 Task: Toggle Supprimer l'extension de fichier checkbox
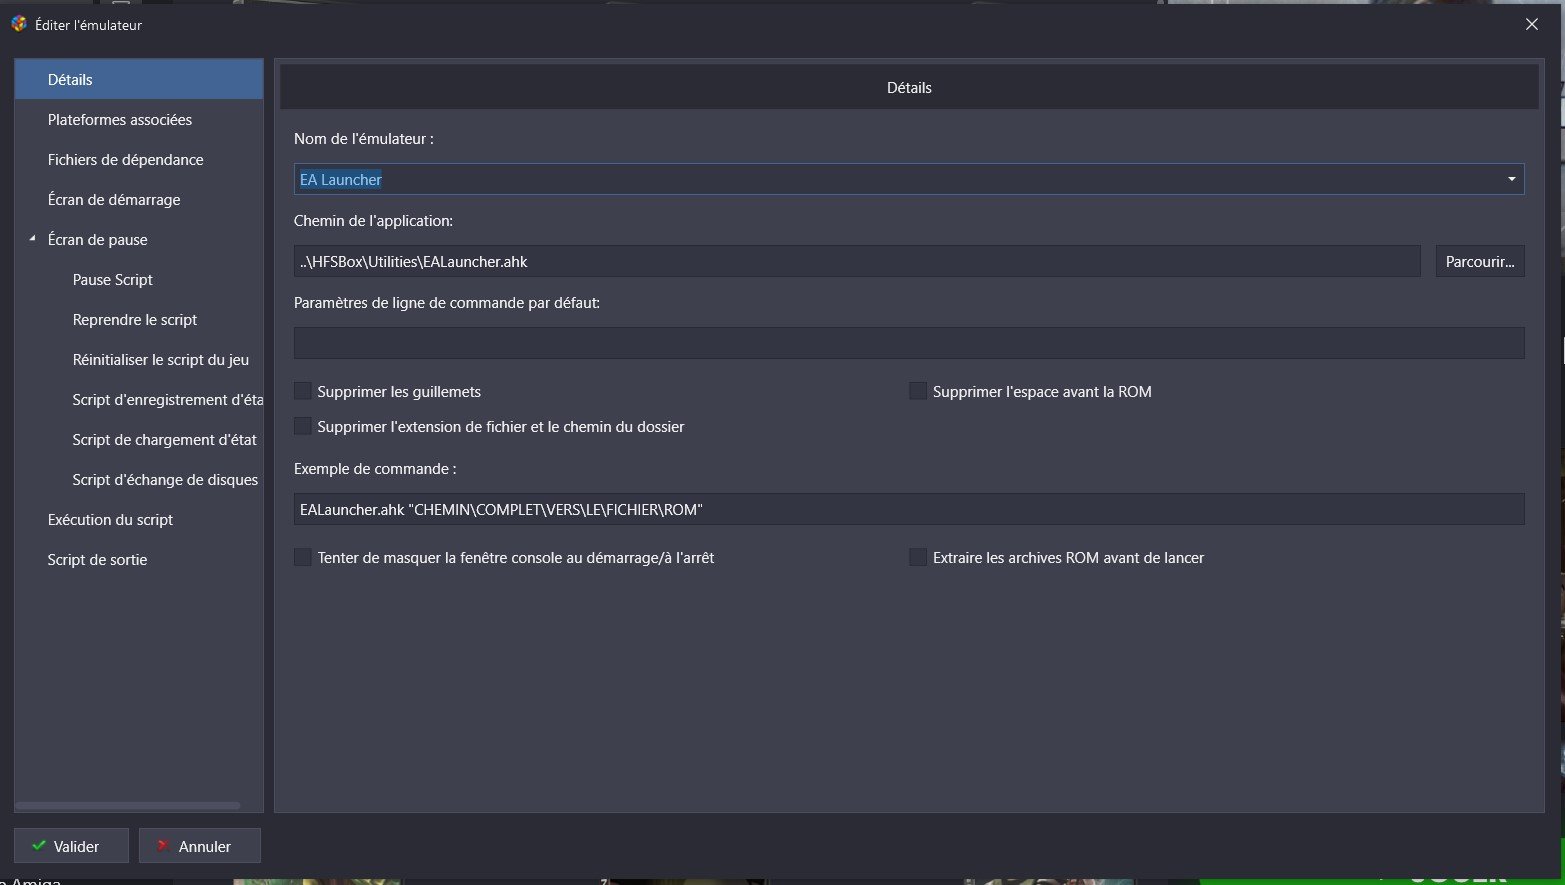coord(302,426)
